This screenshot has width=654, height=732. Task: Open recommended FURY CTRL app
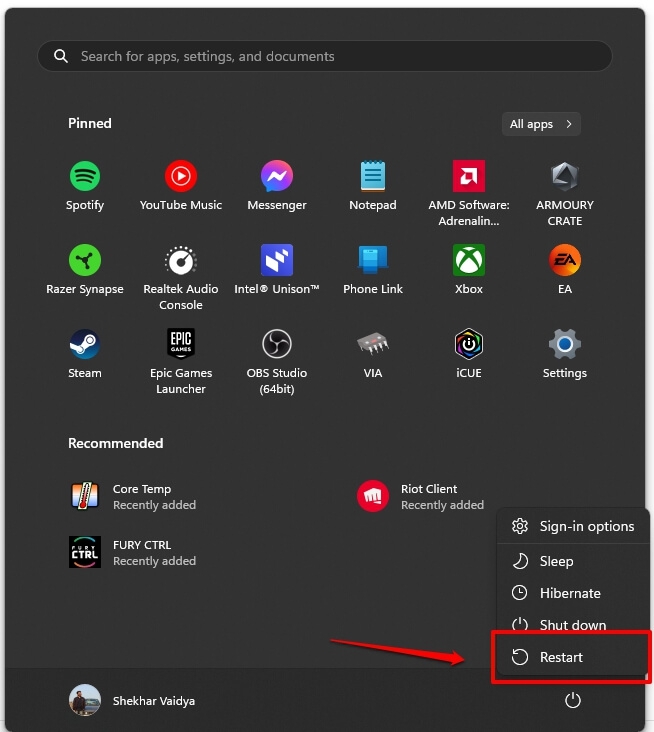coord(132,552)
